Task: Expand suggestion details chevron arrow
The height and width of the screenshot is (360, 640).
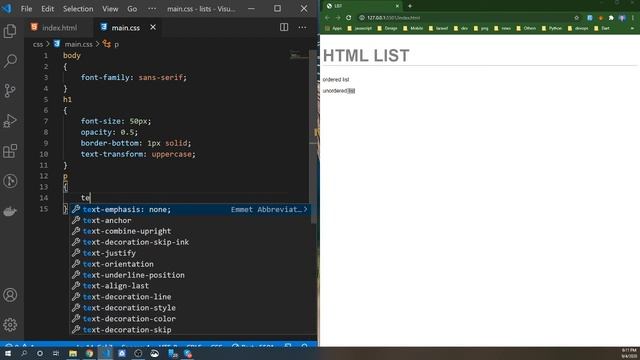Action: [305, 209]
